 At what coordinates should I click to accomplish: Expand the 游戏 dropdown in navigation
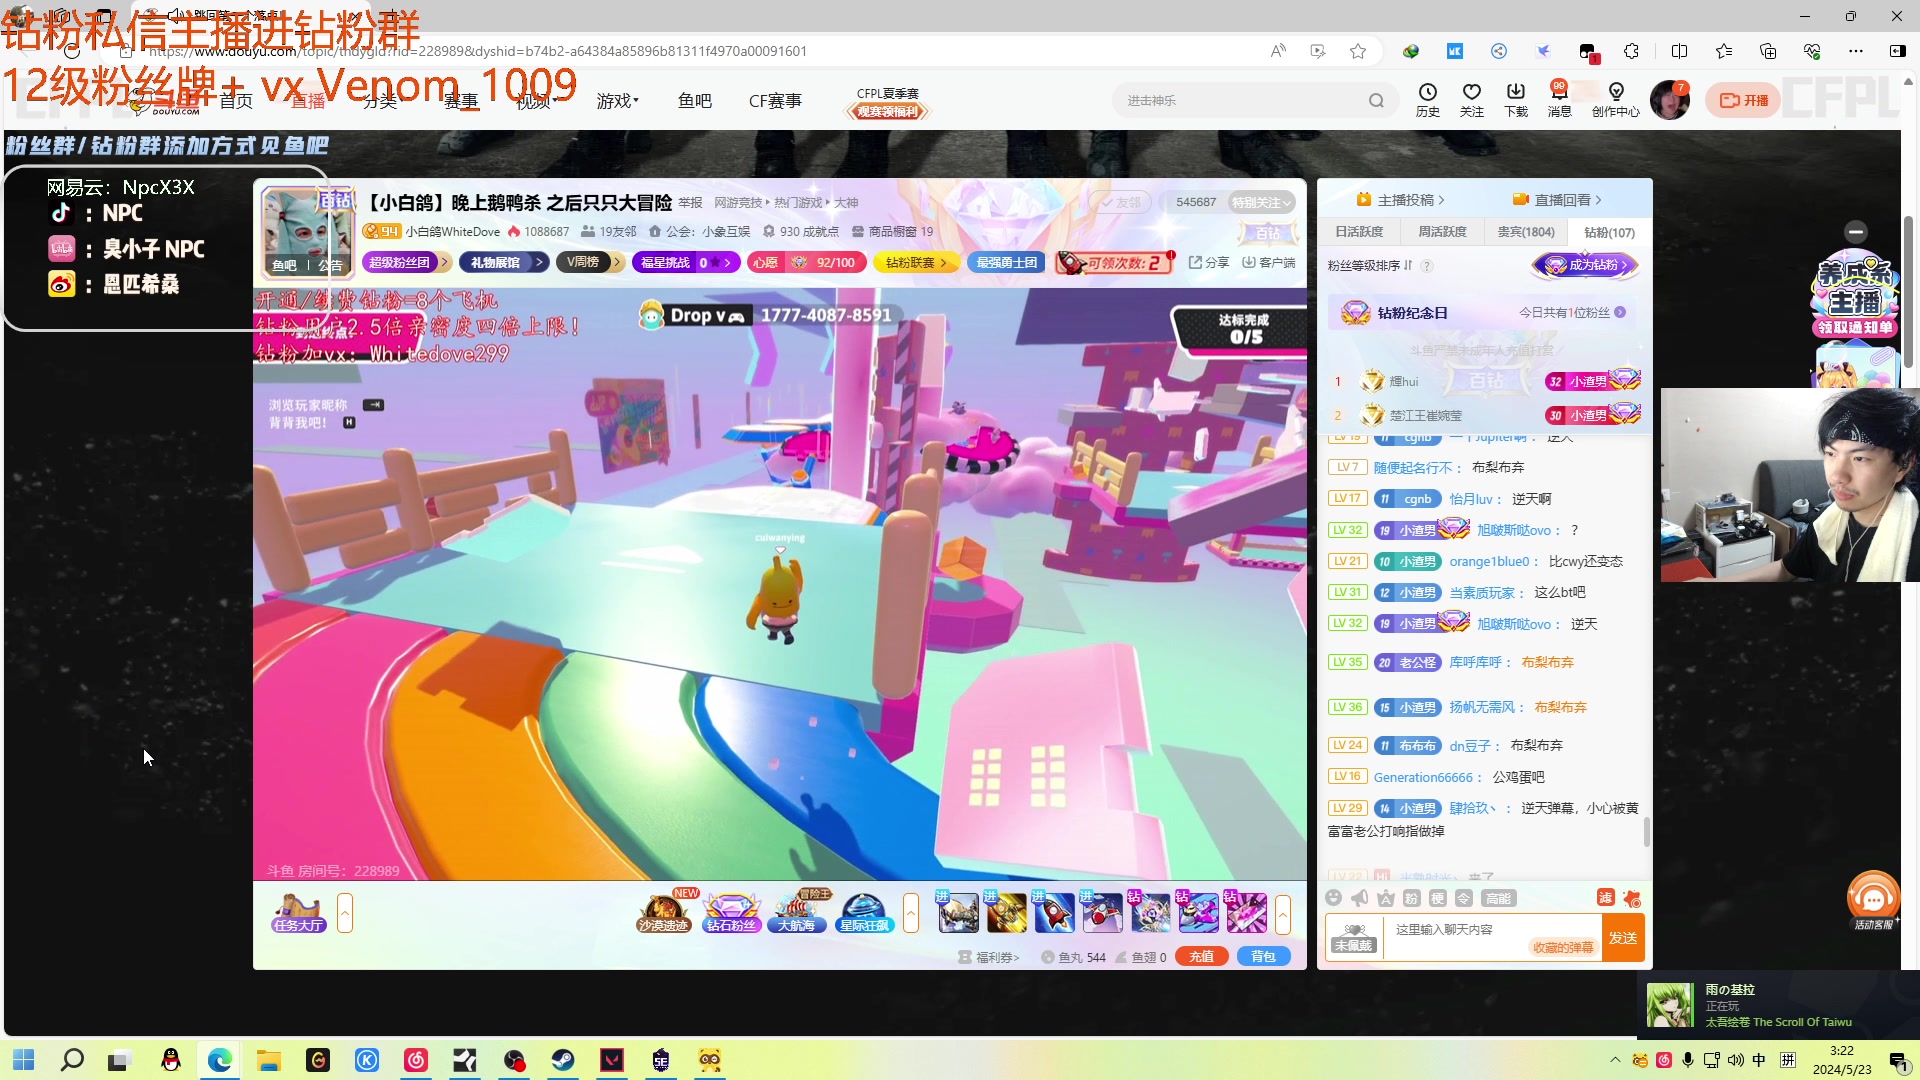pyautogui.click(x=618, y=101)
